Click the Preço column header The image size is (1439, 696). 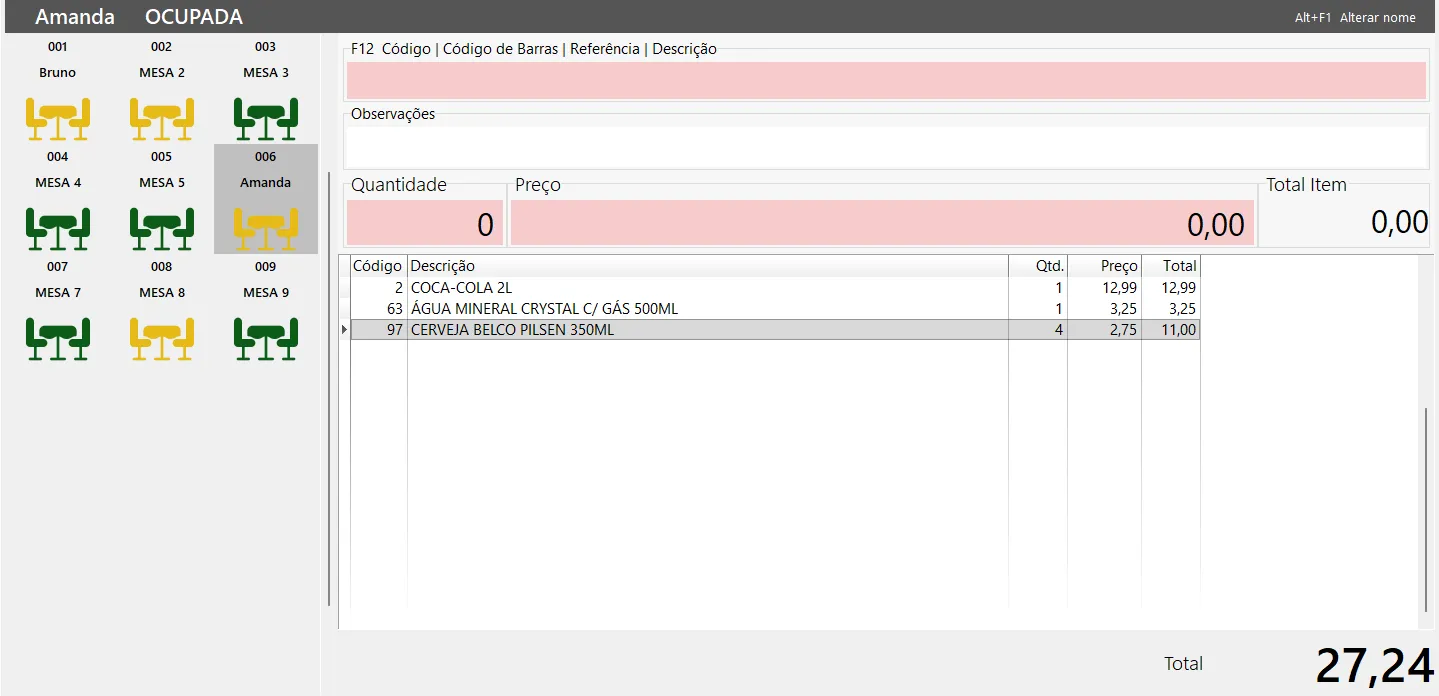pyautogui.click(x=1105, y=266)
